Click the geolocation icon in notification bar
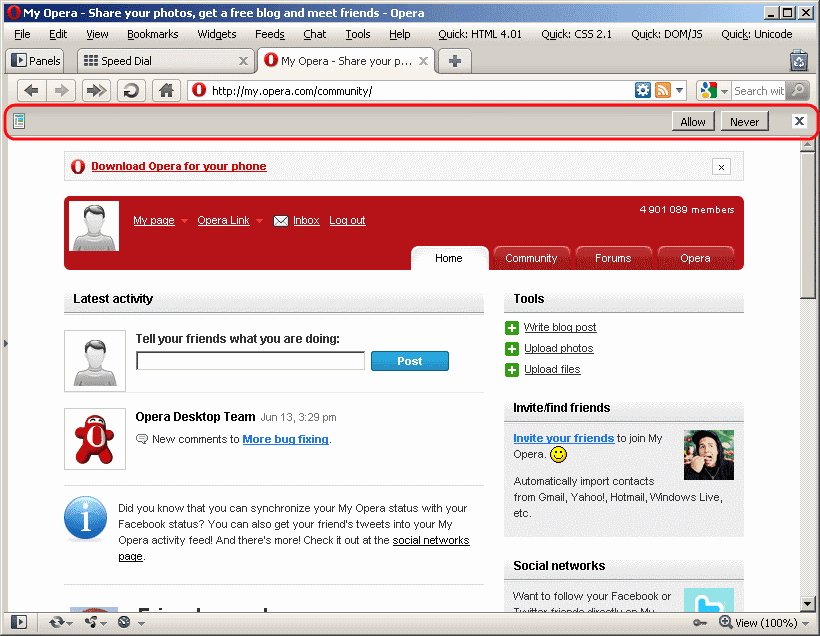Screen dimensions: 820x636 (x=19, y=121)
